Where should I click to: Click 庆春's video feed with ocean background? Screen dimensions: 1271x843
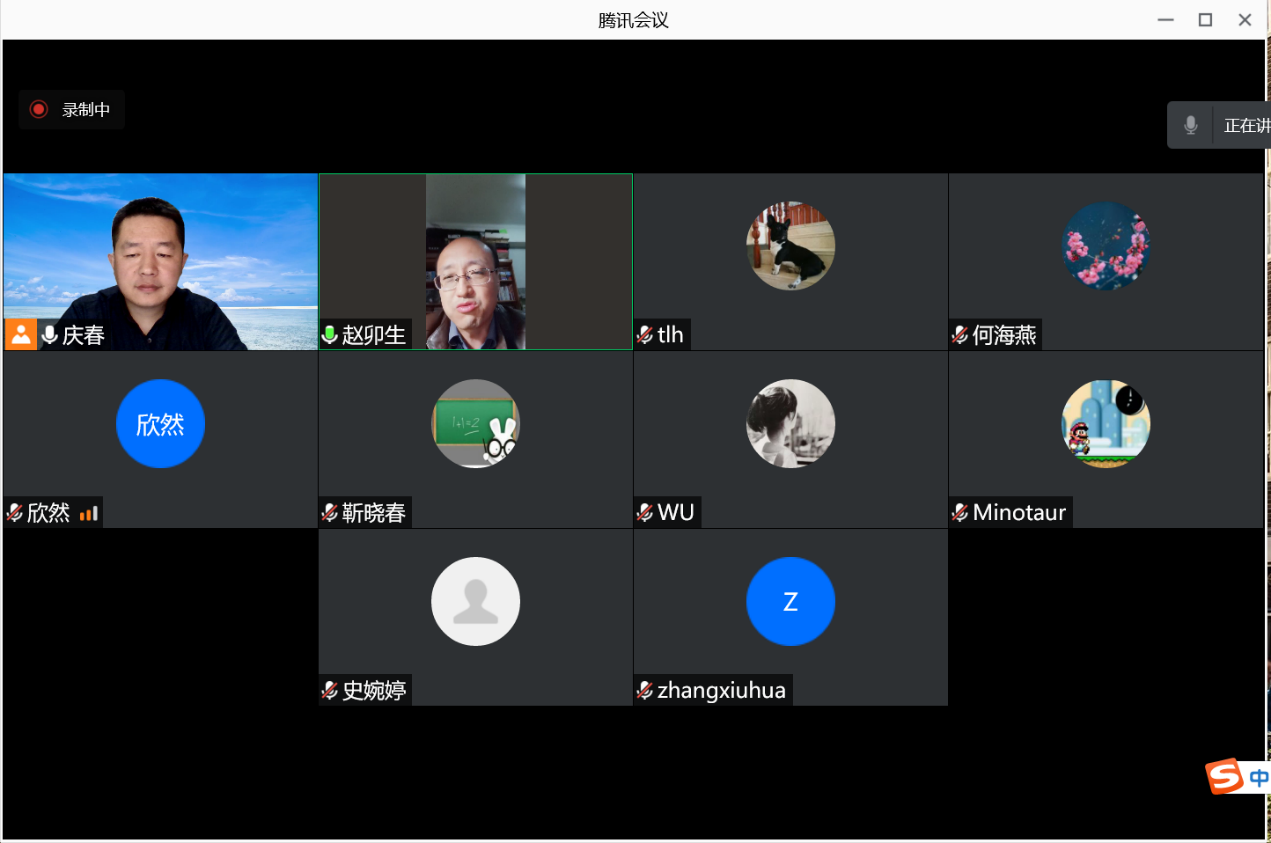coord(160,250)
